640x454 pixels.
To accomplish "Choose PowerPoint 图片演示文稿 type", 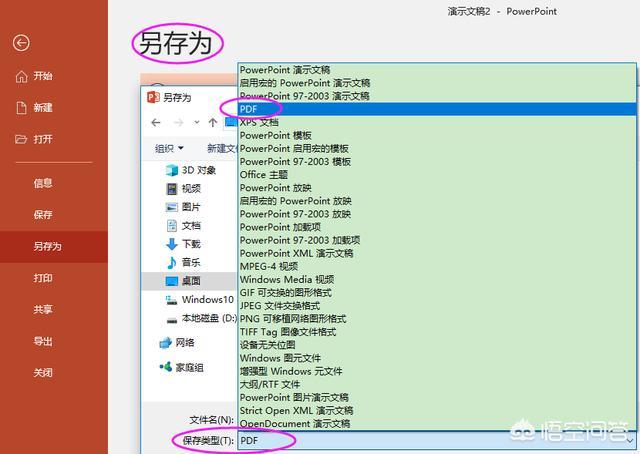I will [437, 397].
